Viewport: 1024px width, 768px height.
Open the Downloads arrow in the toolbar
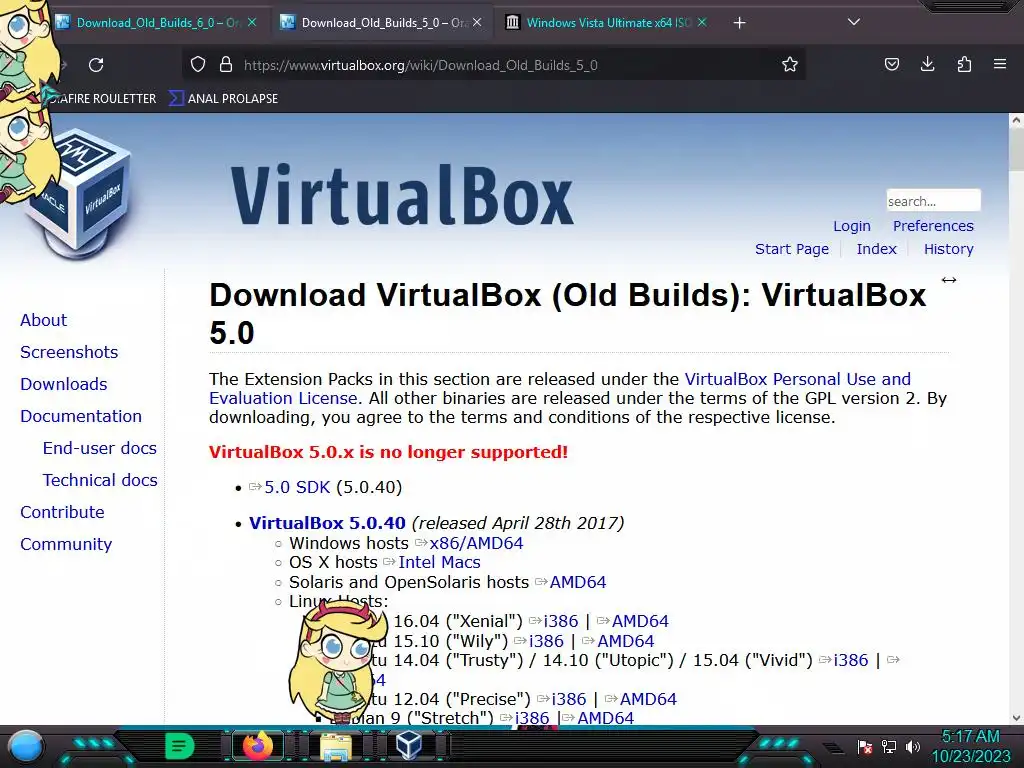click(927, 64)
